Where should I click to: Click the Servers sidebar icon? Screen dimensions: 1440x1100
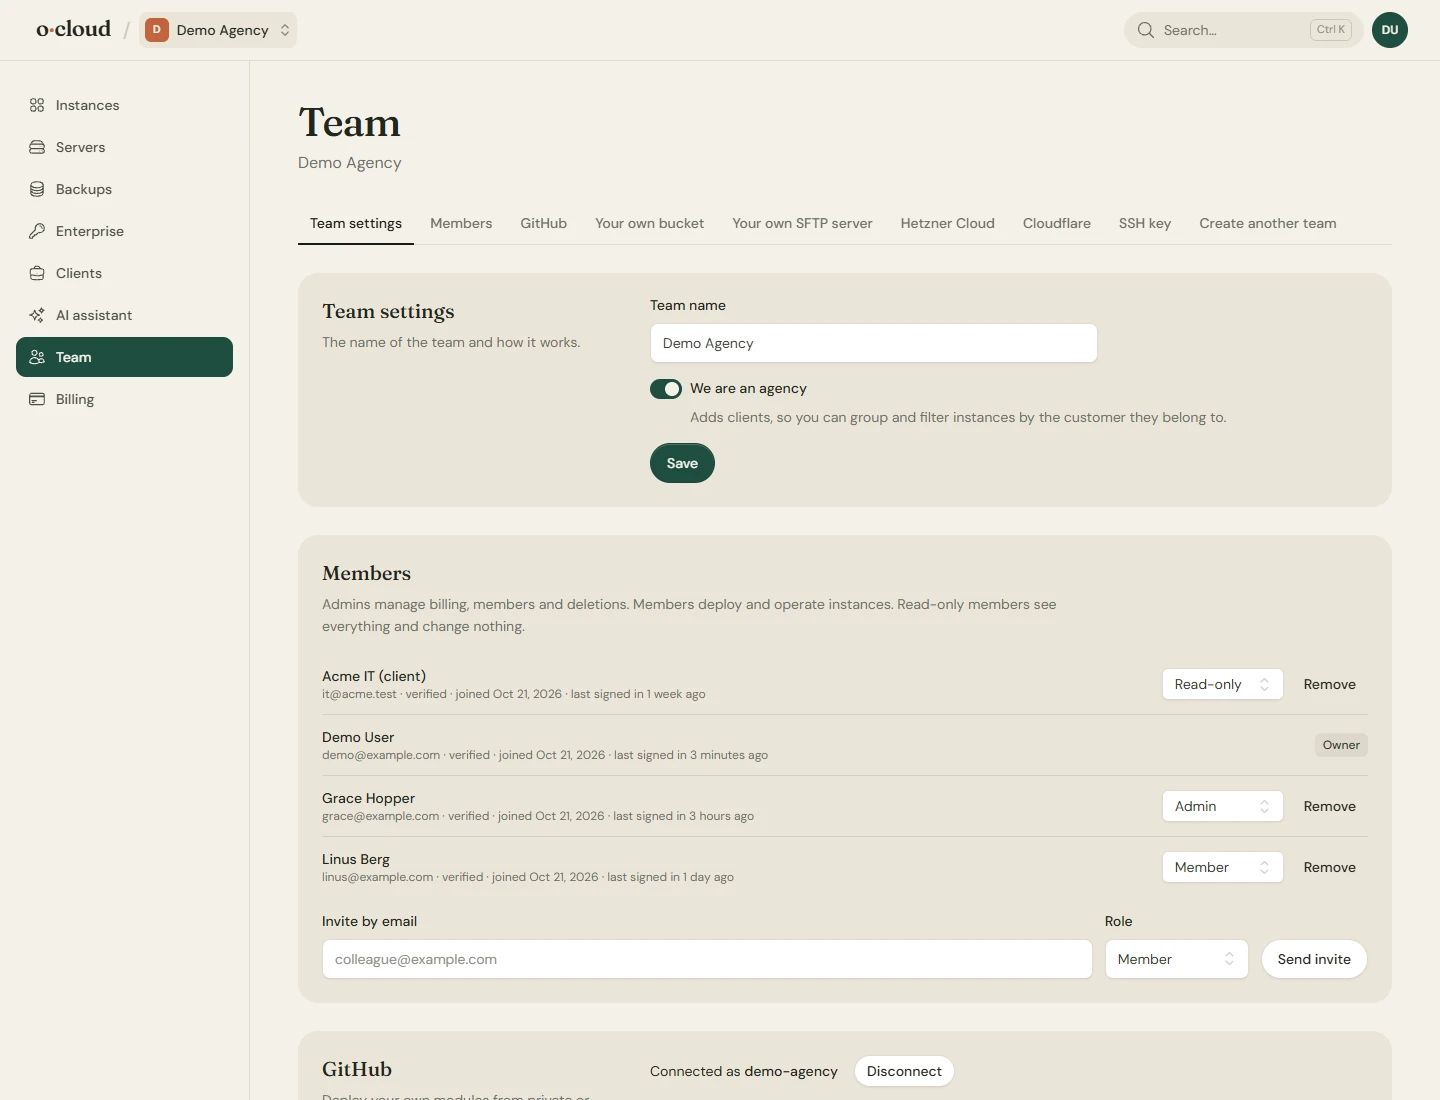click(37, 147)
